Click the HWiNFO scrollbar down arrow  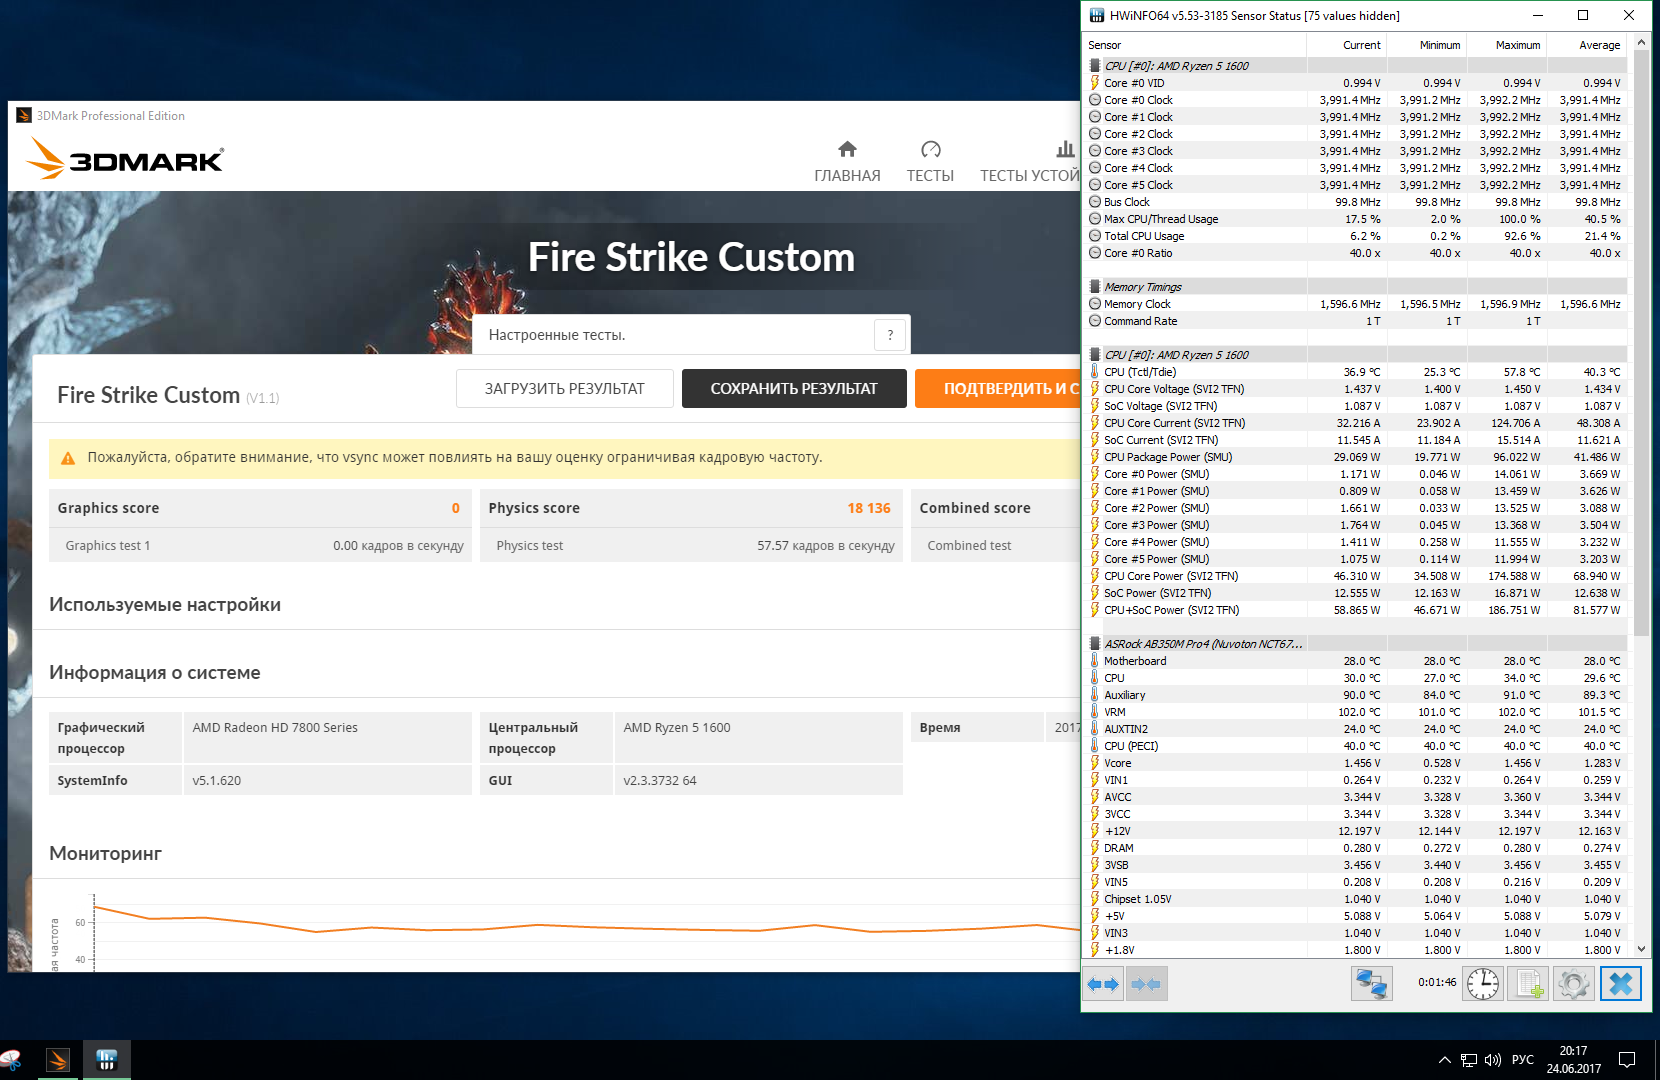[1641, 949]
